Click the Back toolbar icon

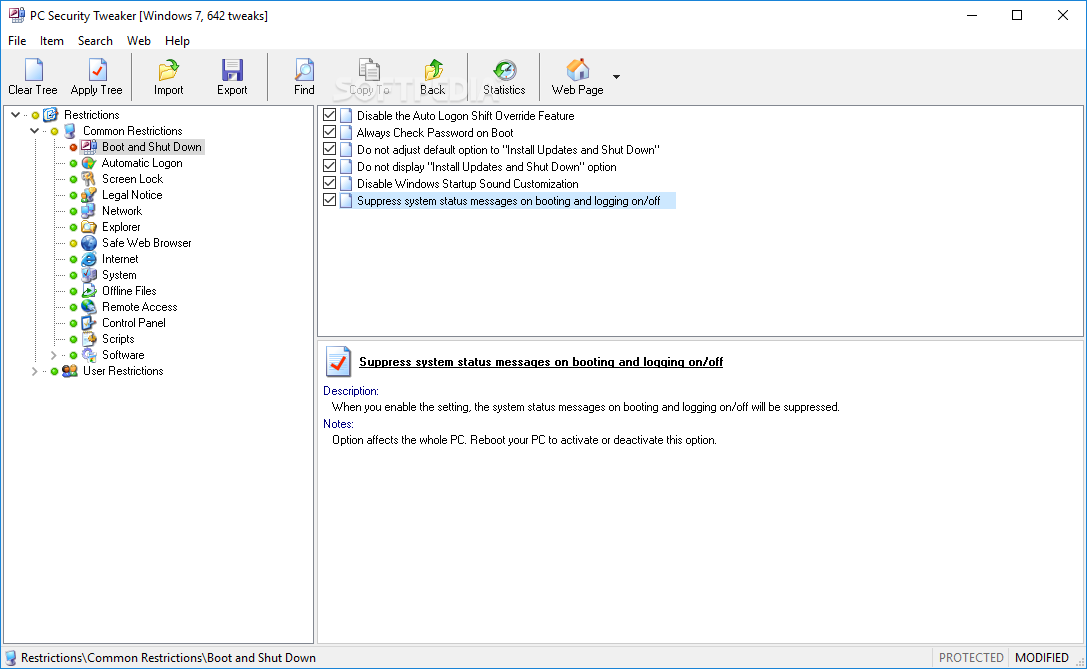click(x=433, y=70)
